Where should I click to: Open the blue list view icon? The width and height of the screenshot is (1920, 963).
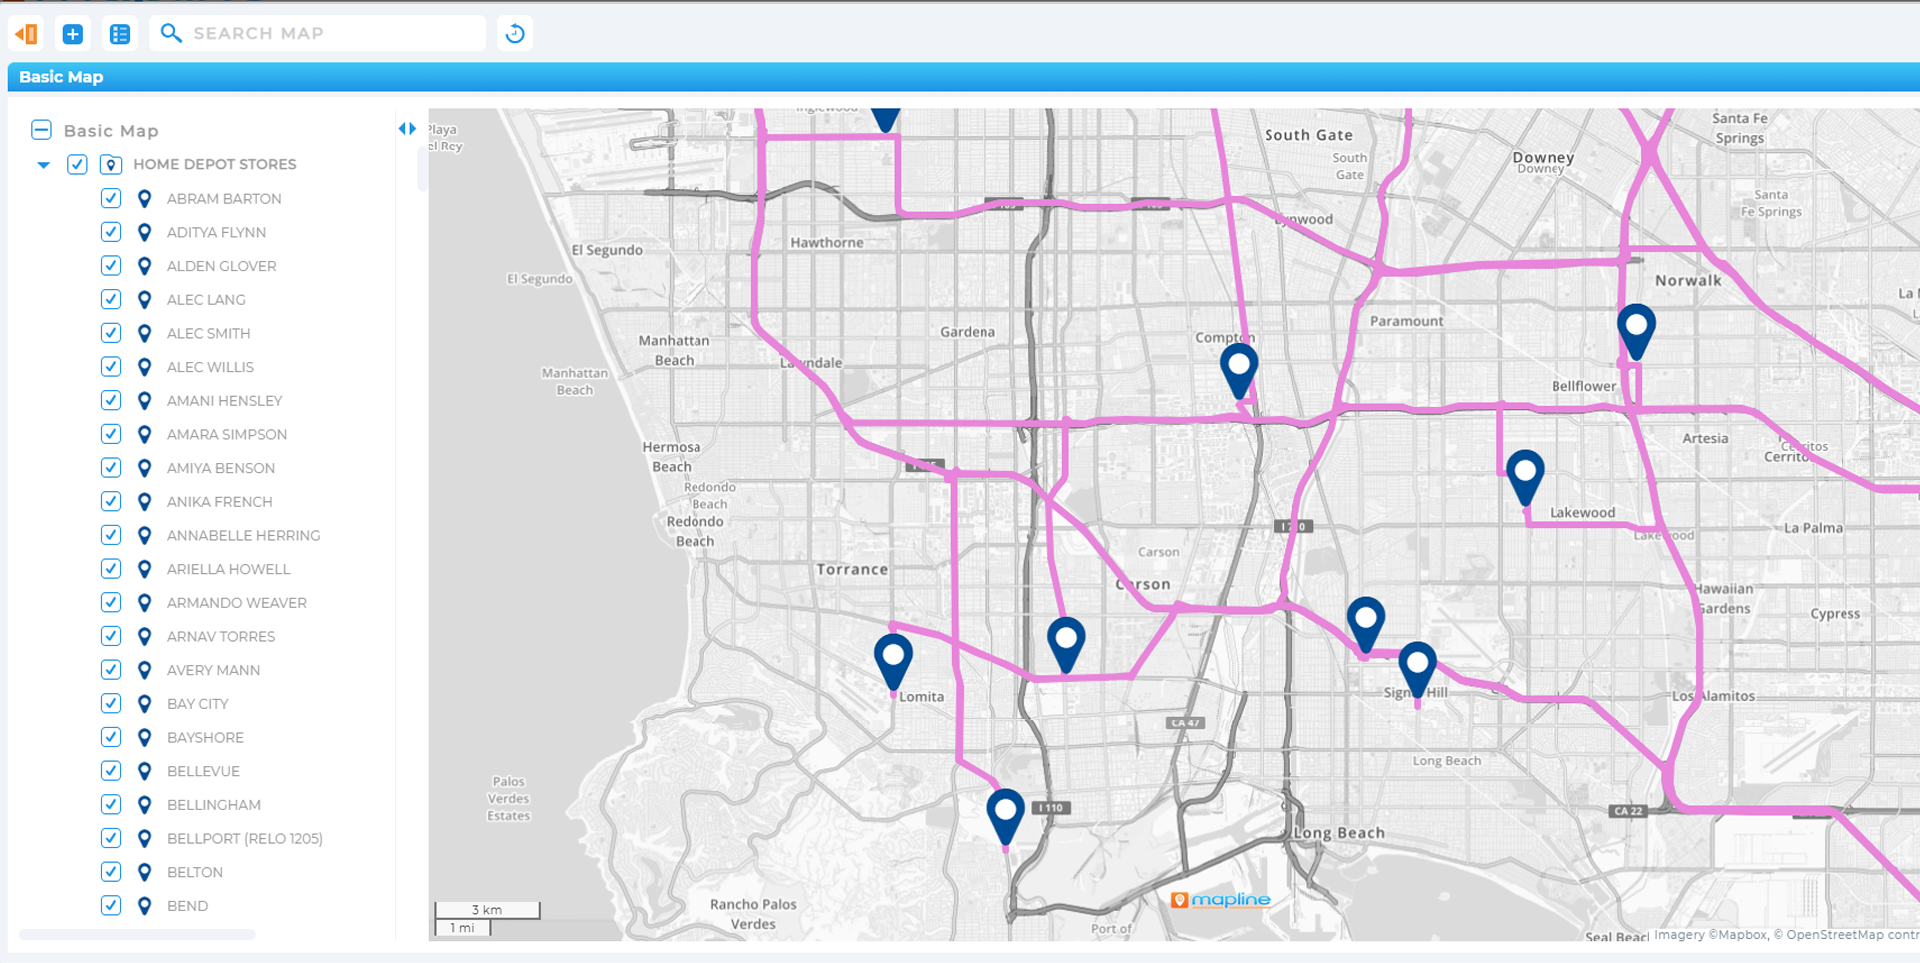point(120,34)
